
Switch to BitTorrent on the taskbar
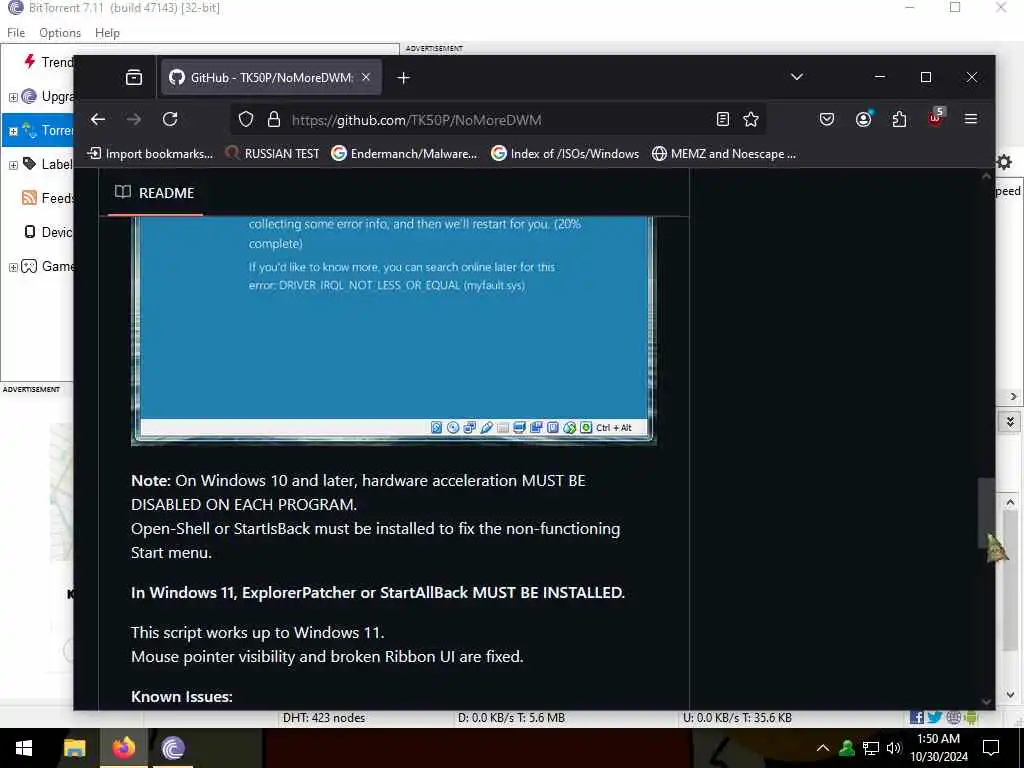coord(173,748)
